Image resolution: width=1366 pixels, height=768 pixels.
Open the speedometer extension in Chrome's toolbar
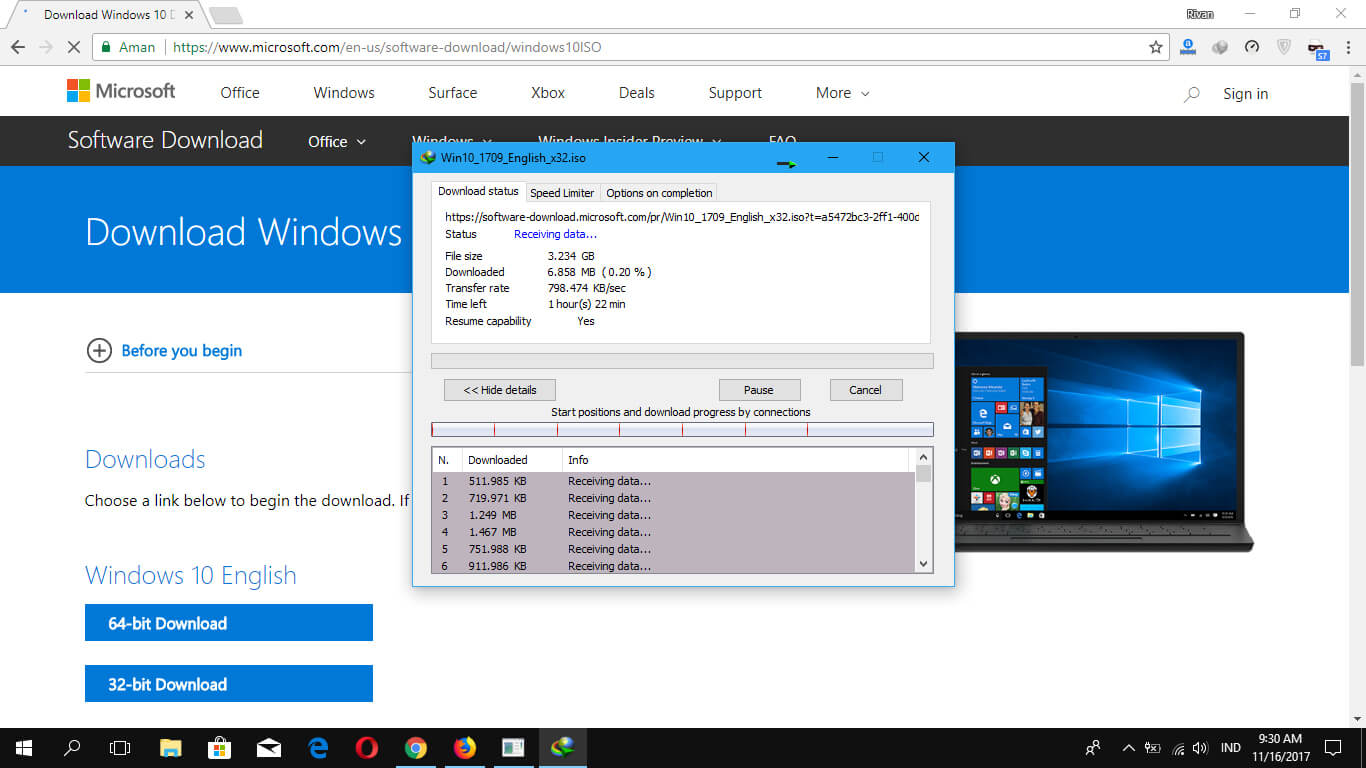coord(1252,47)
